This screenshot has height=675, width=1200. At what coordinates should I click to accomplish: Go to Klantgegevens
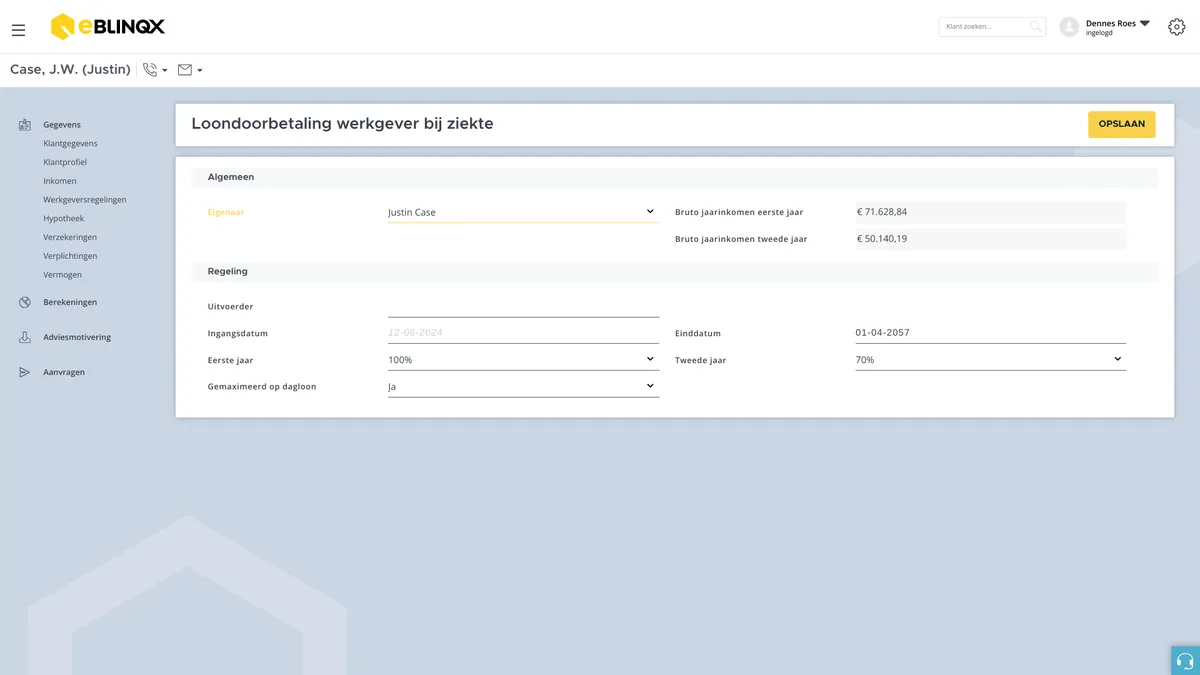[70, 143]
